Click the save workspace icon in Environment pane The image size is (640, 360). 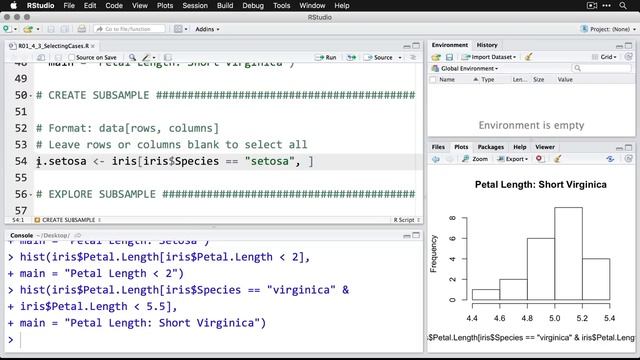[449, 57]
